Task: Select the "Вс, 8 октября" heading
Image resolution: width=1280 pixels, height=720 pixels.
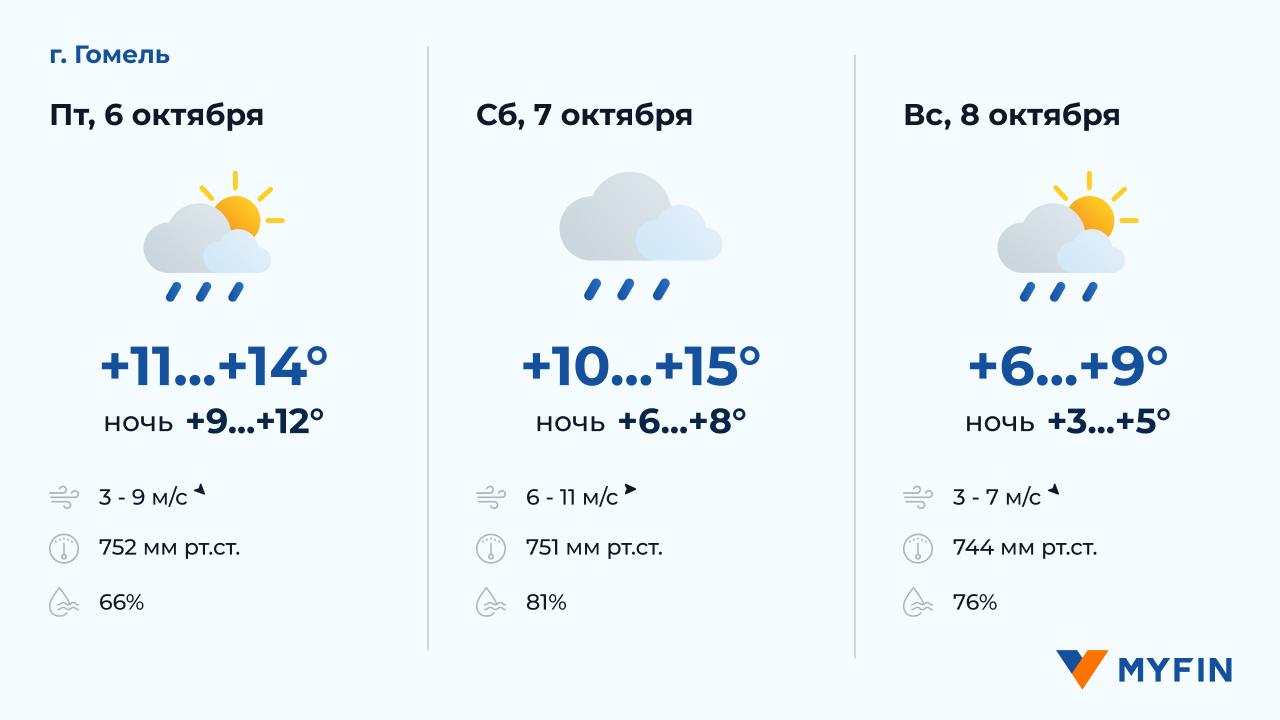Action: [1011, 115]
